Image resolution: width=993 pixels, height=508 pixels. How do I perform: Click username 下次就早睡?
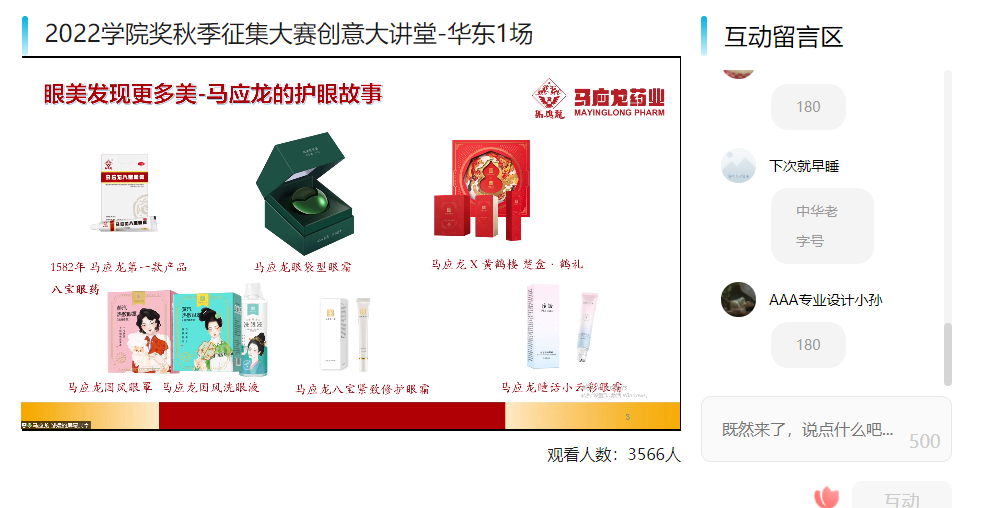pyautogui.click(x=804, y=166)
